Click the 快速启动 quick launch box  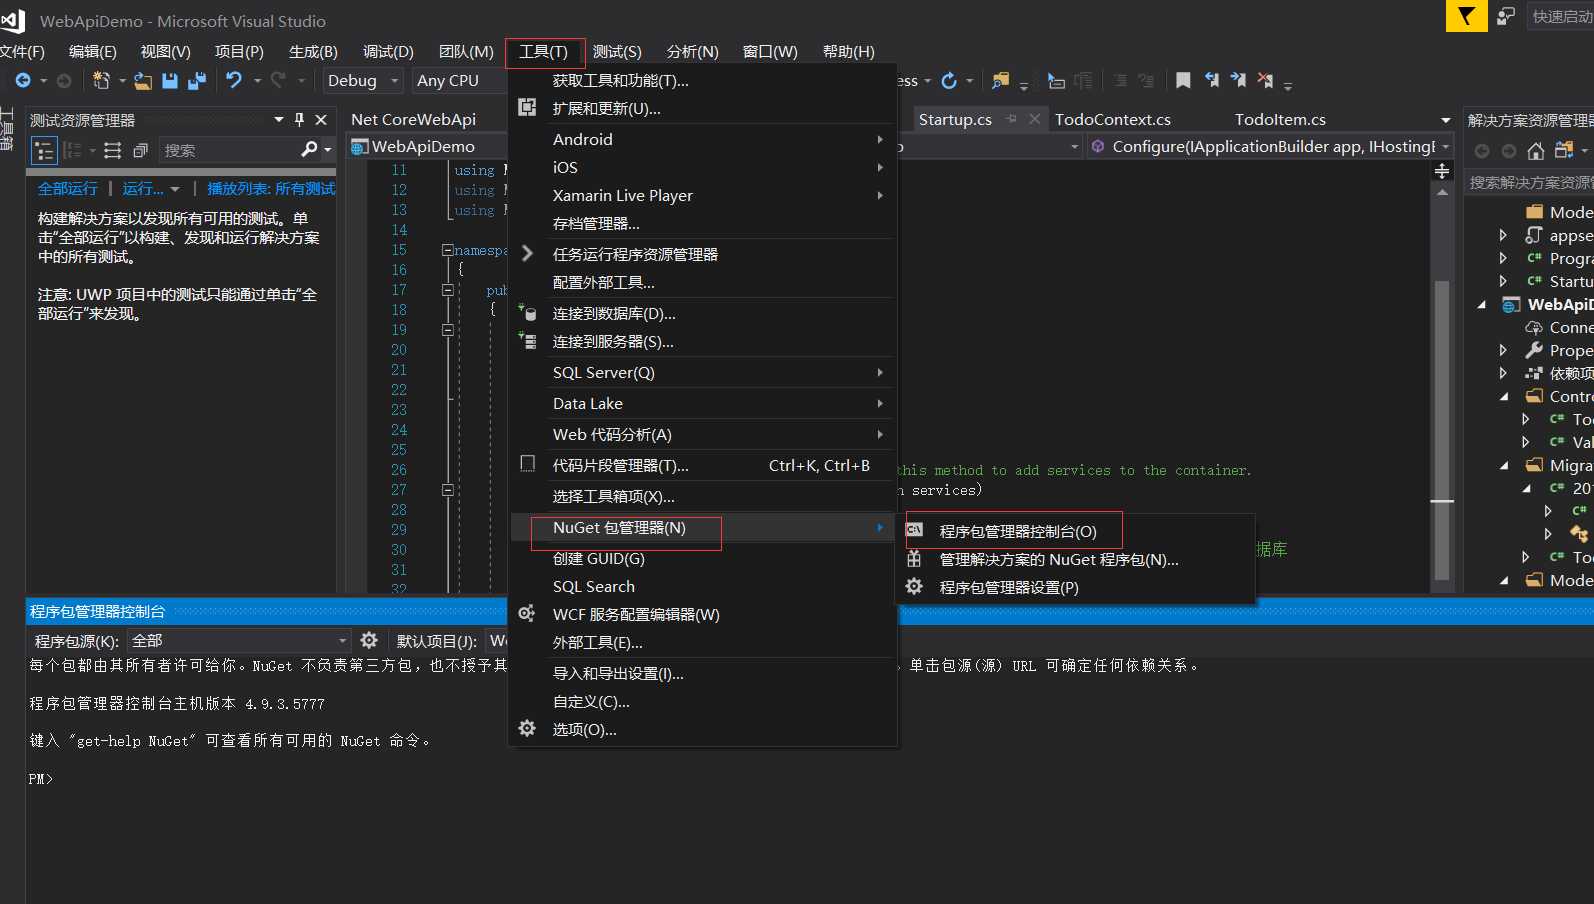[1560, 16]
